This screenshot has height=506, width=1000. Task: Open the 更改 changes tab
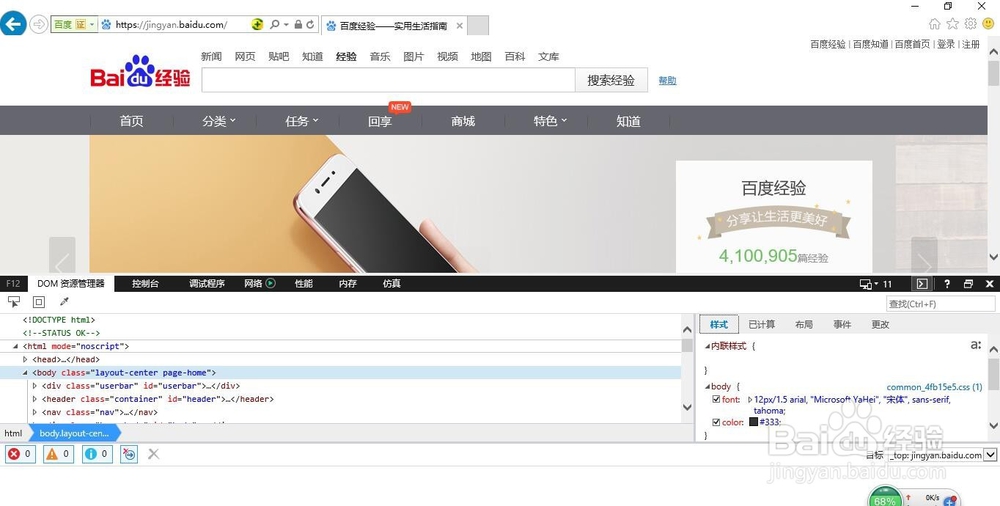880,325
